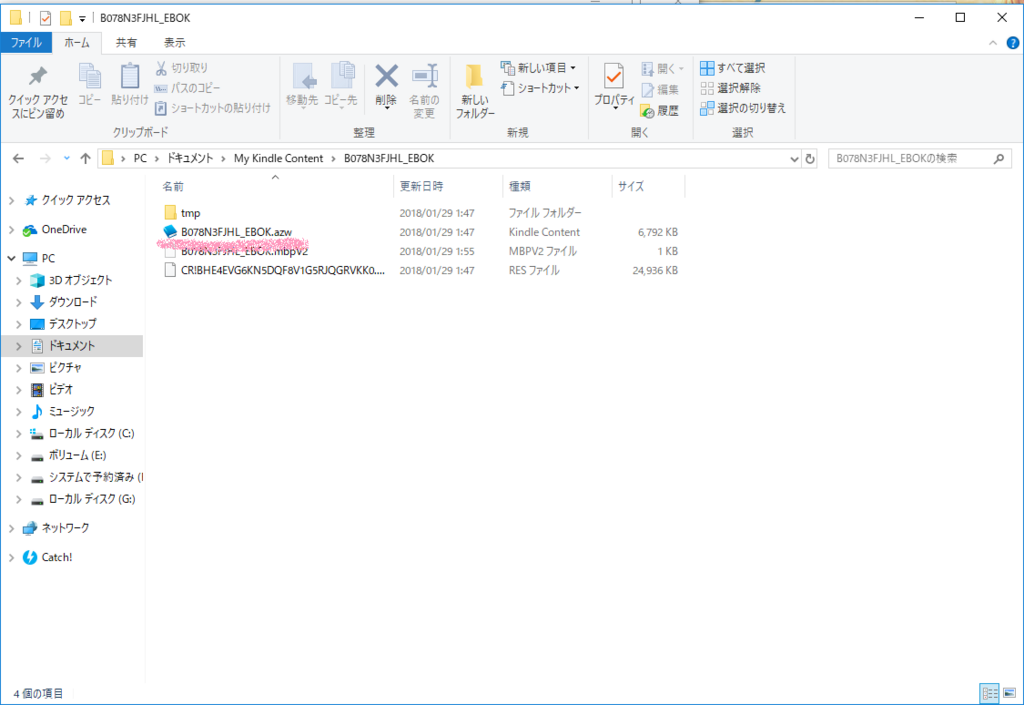Open recent locations dropdown arrow
The height and width of the screenshot is (705, 1024).
click(x=67, y=159)
